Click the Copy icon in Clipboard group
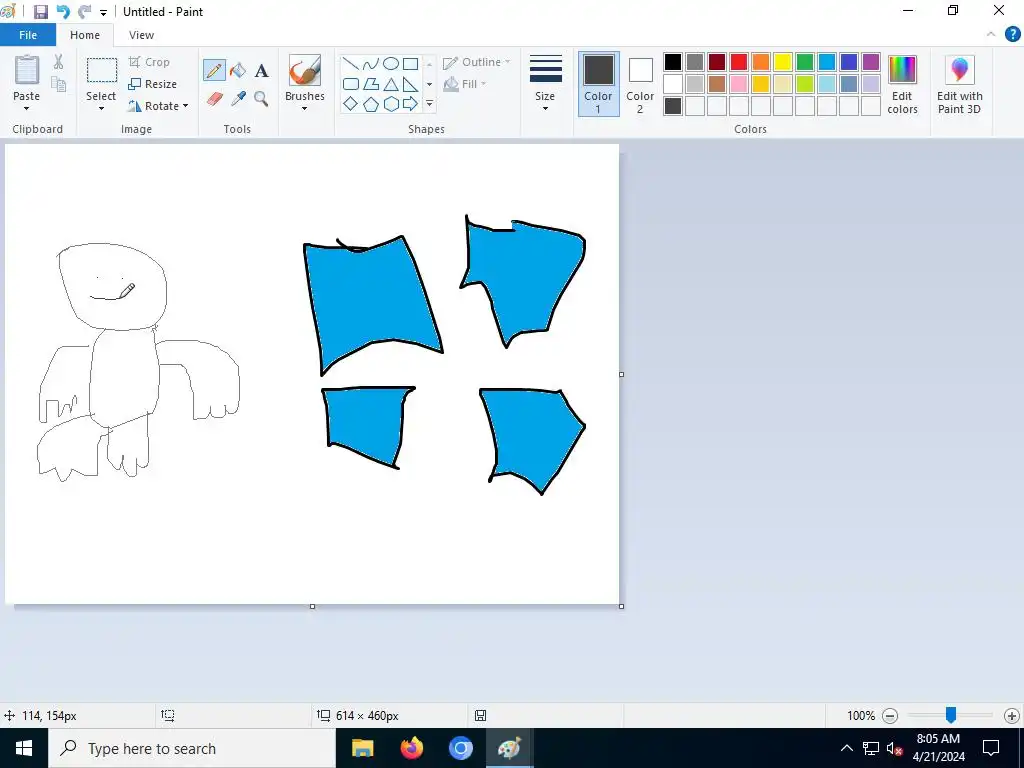 [x=58, y=84]
